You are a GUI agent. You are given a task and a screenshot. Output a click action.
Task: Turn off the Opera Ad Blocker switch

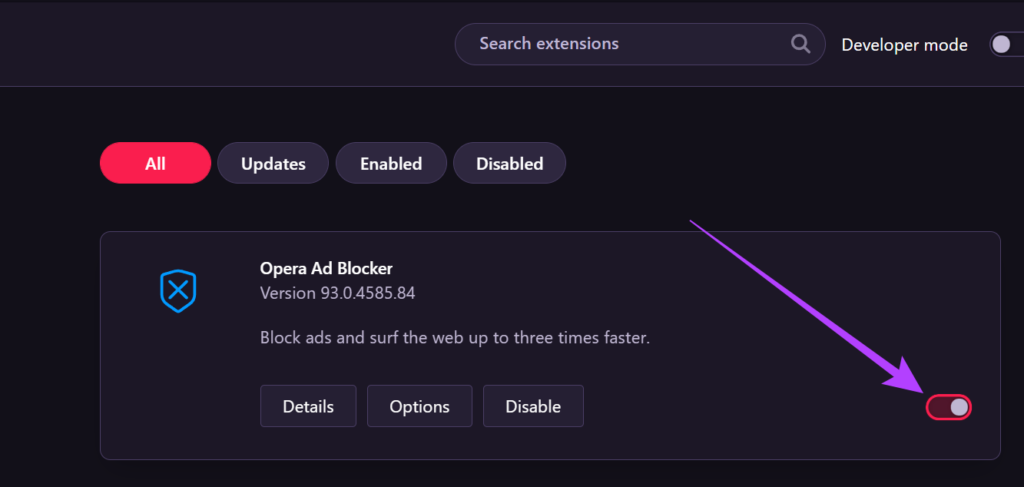pyautogui.click(x=949, y=407)
